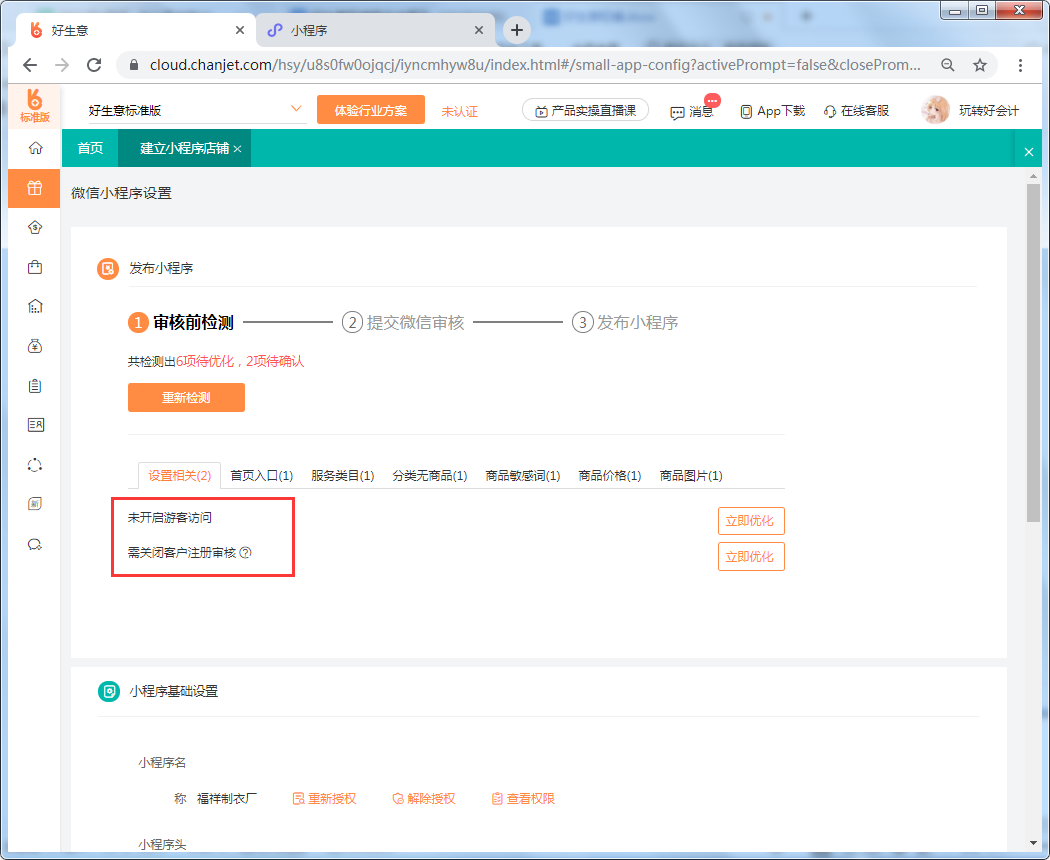Select the 首页入口(1) tab
The image size is (1050, 860).
tap(262, 476)
